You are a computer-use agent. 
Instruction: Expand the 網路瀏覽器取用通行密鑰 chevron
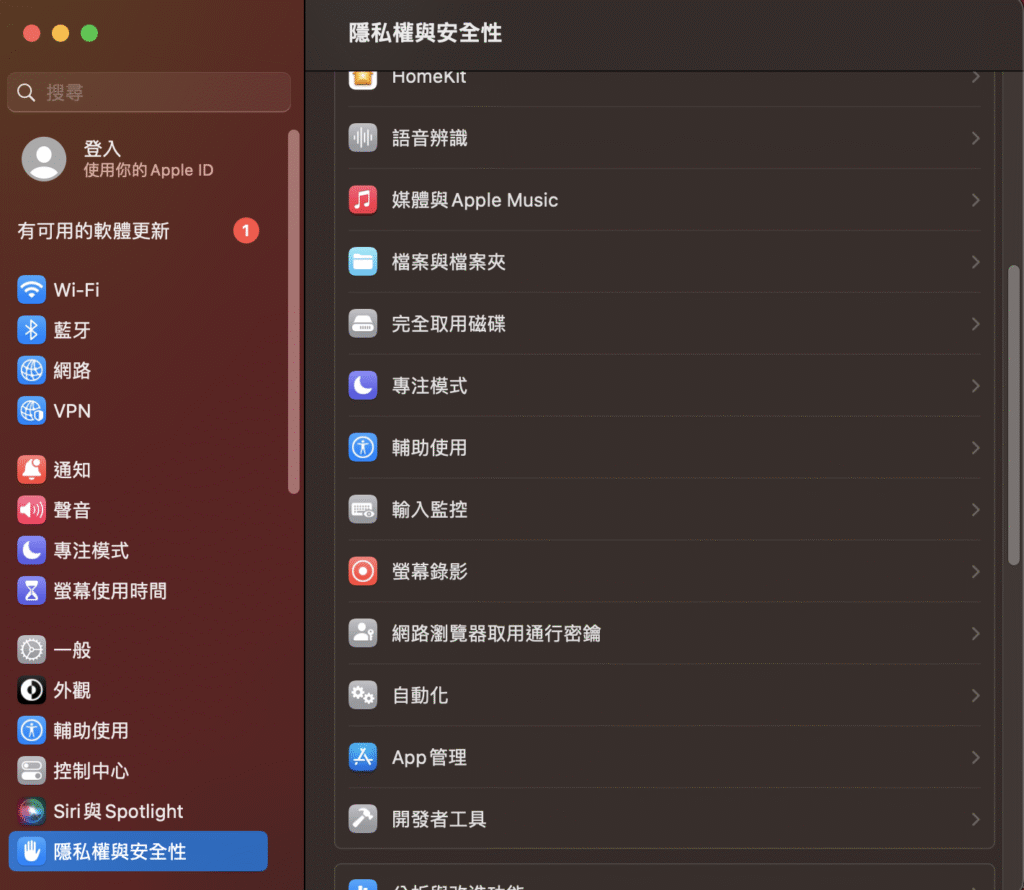975,633
